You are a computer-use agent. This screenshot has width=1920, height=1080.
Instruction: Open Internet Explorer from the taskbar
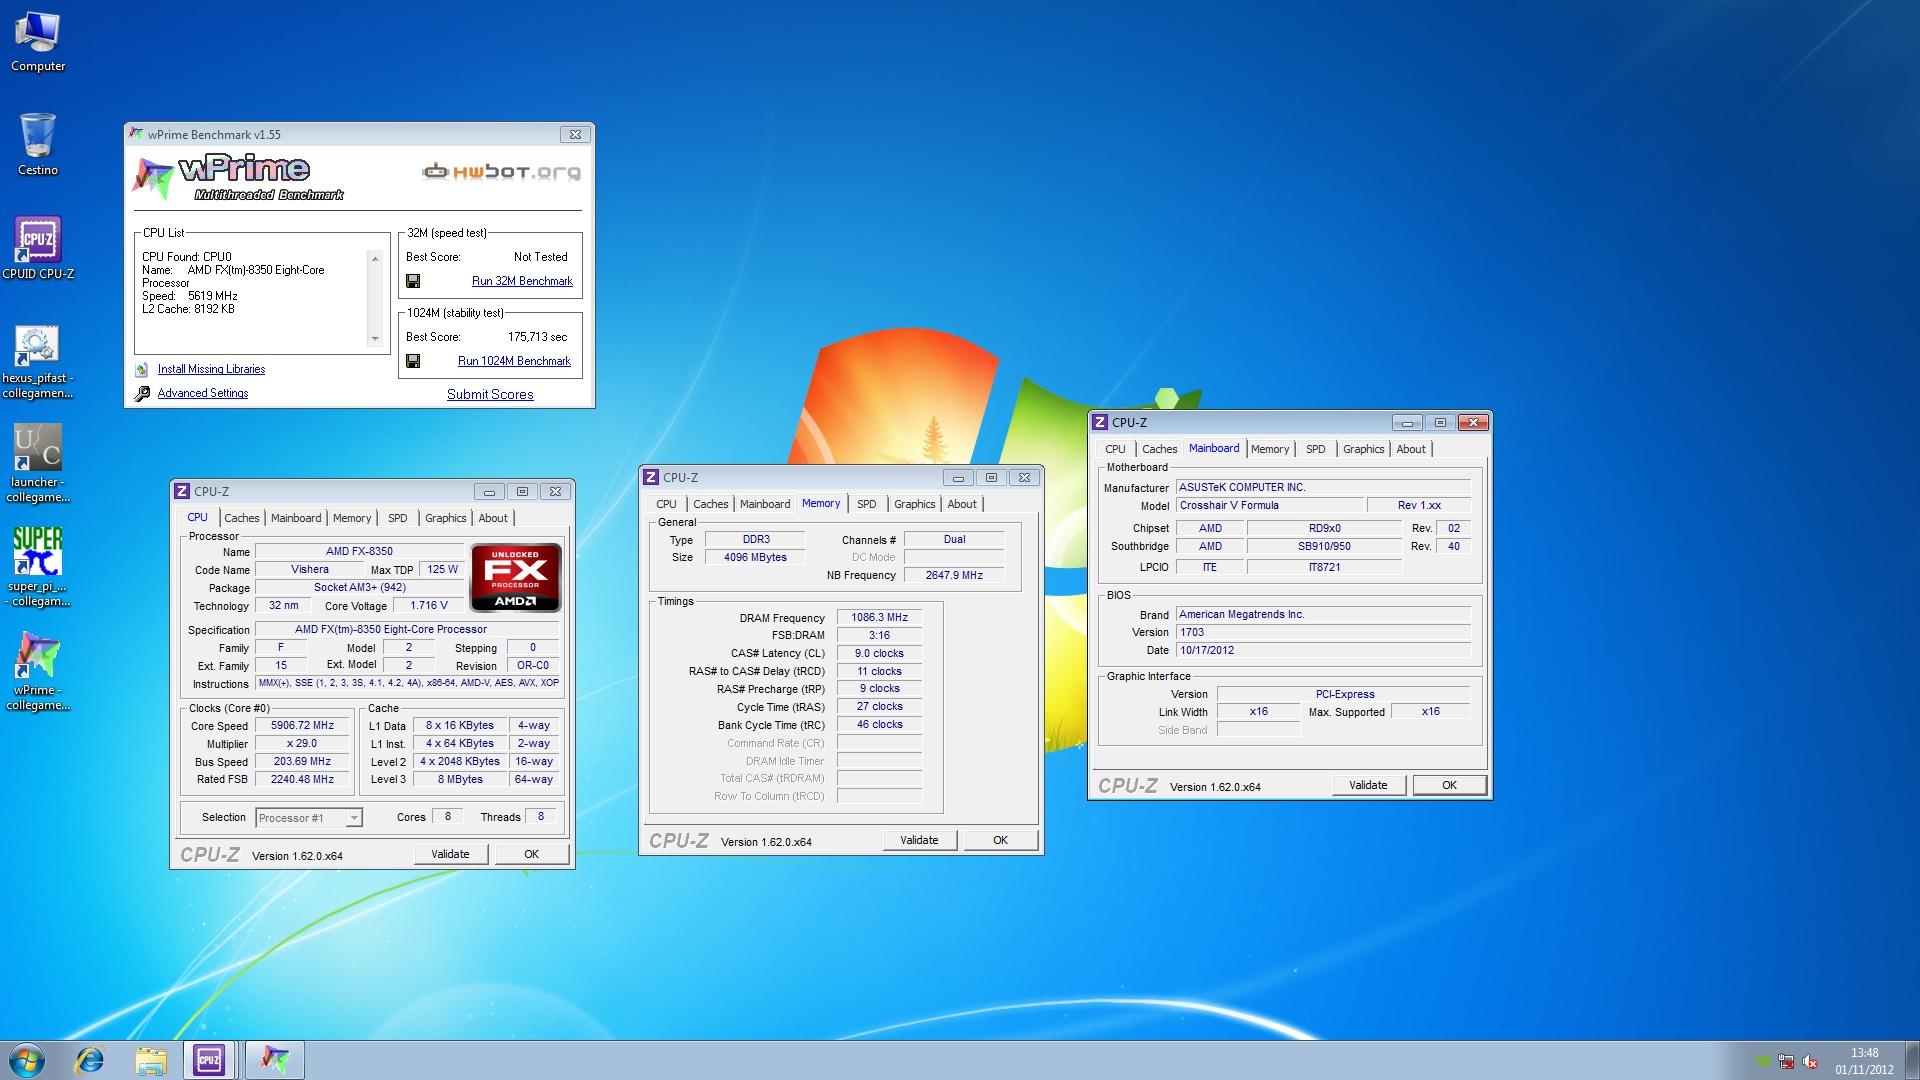tap(90, 1060)
